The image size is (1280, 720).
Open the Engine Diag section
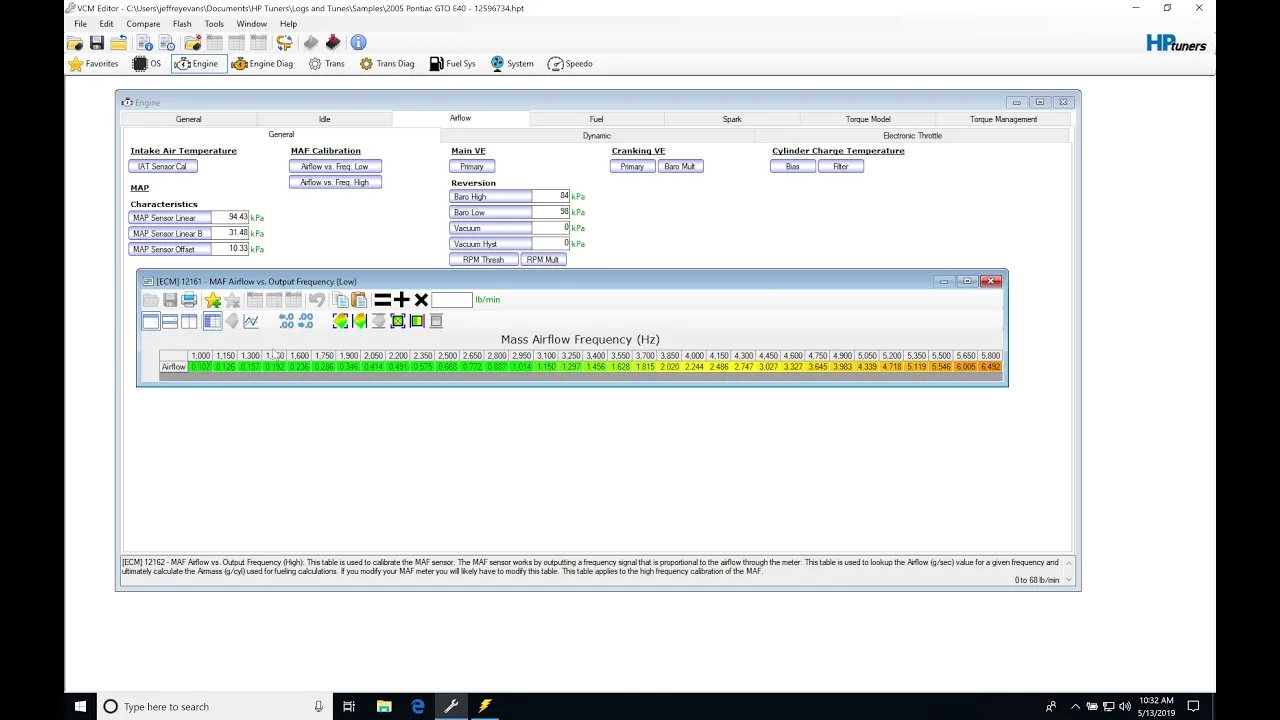pyautogui.click(x=262, y=64)
